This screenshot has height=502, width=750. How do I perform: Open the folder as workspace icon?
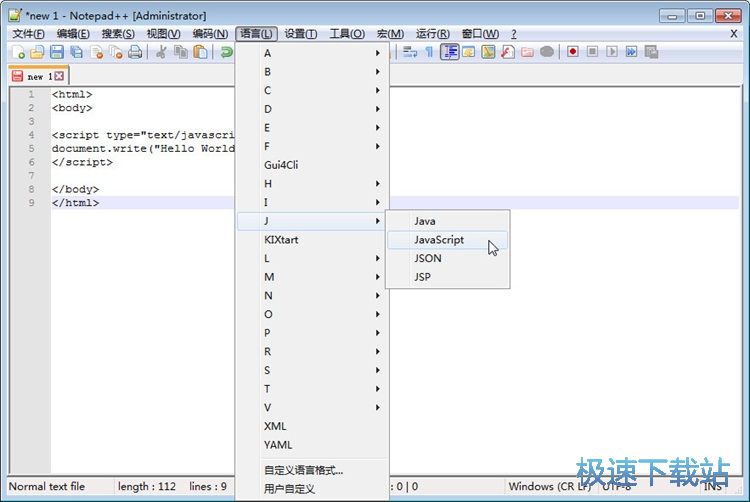[528, 52]
